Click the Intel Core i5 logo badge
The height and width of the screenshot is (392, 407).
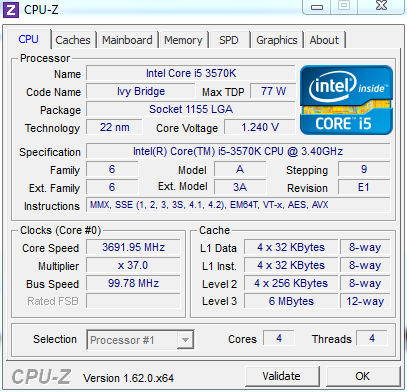346,100
